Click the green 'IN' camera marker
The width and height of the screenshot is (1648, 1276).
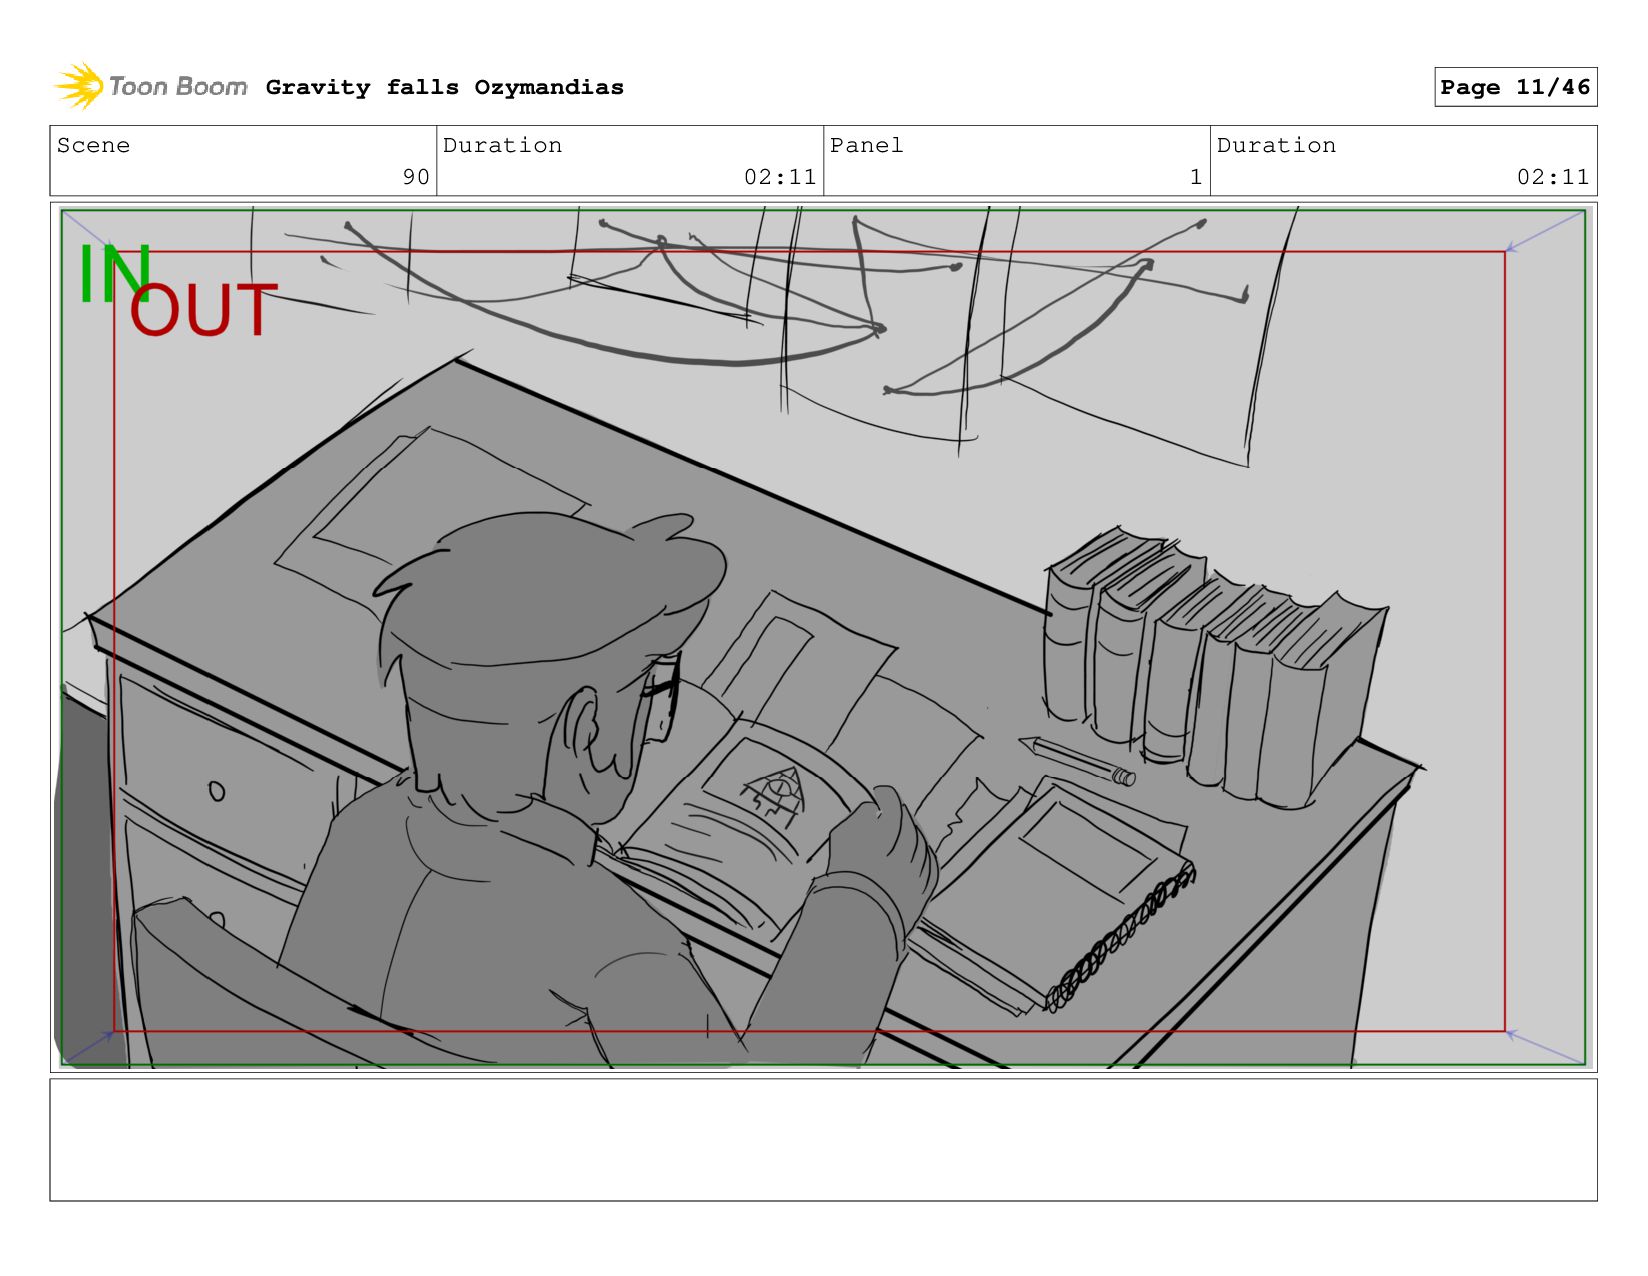[113, 273]
